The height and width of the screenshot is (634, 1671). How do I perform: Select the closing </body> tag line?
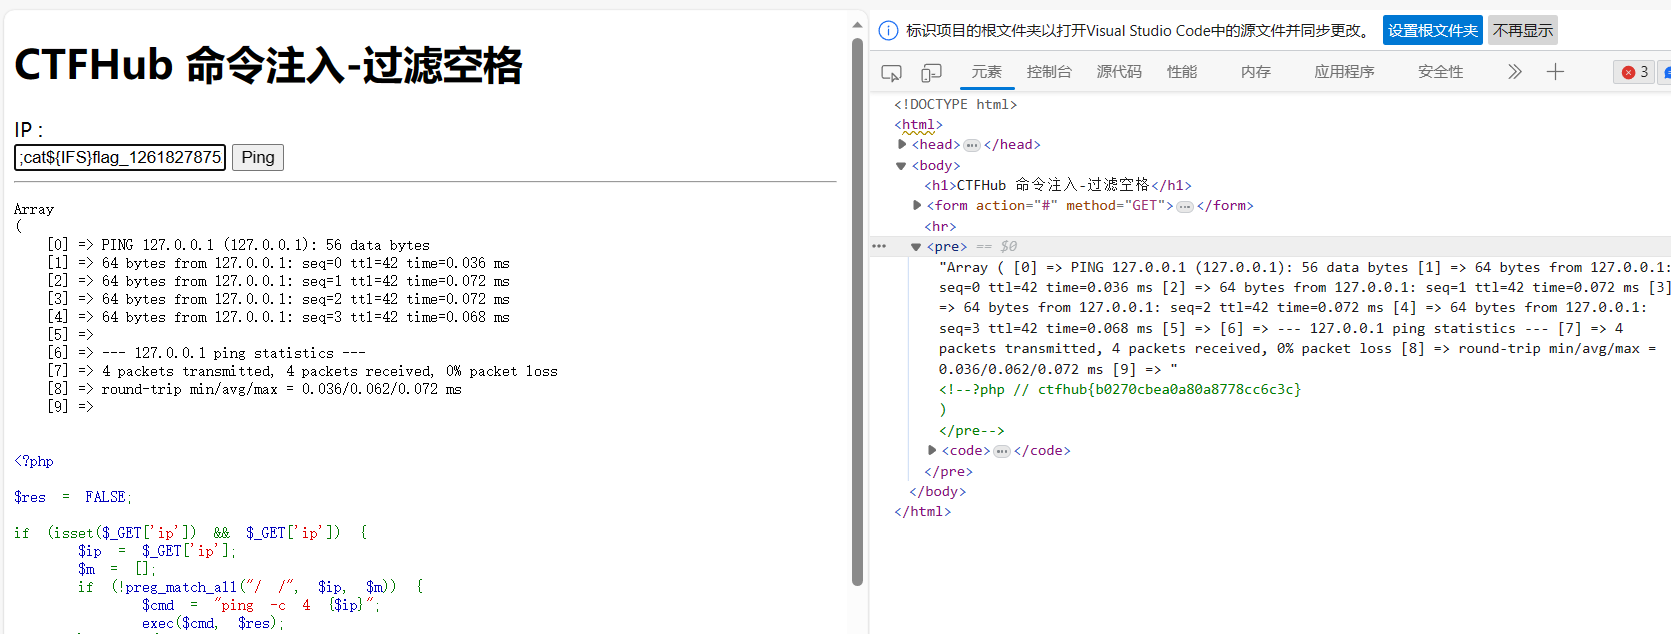click(x=938, y=492)
